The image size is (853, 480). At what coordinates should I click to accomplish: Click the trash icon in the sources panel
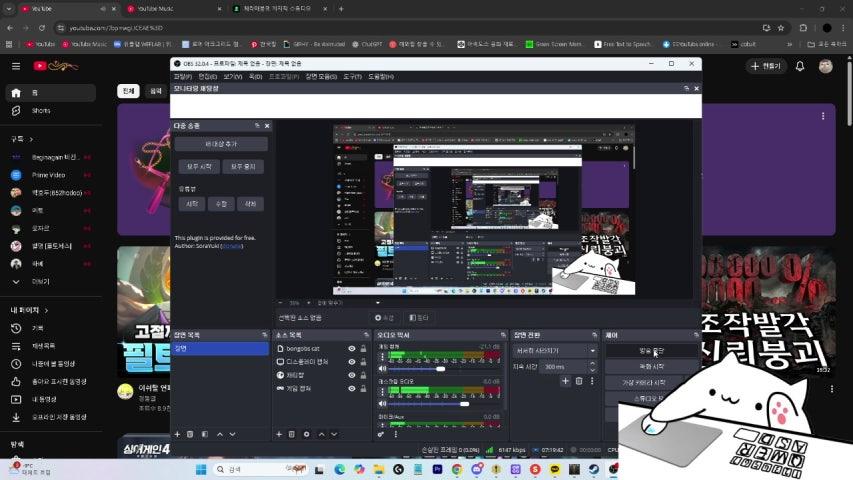(292, 434)
